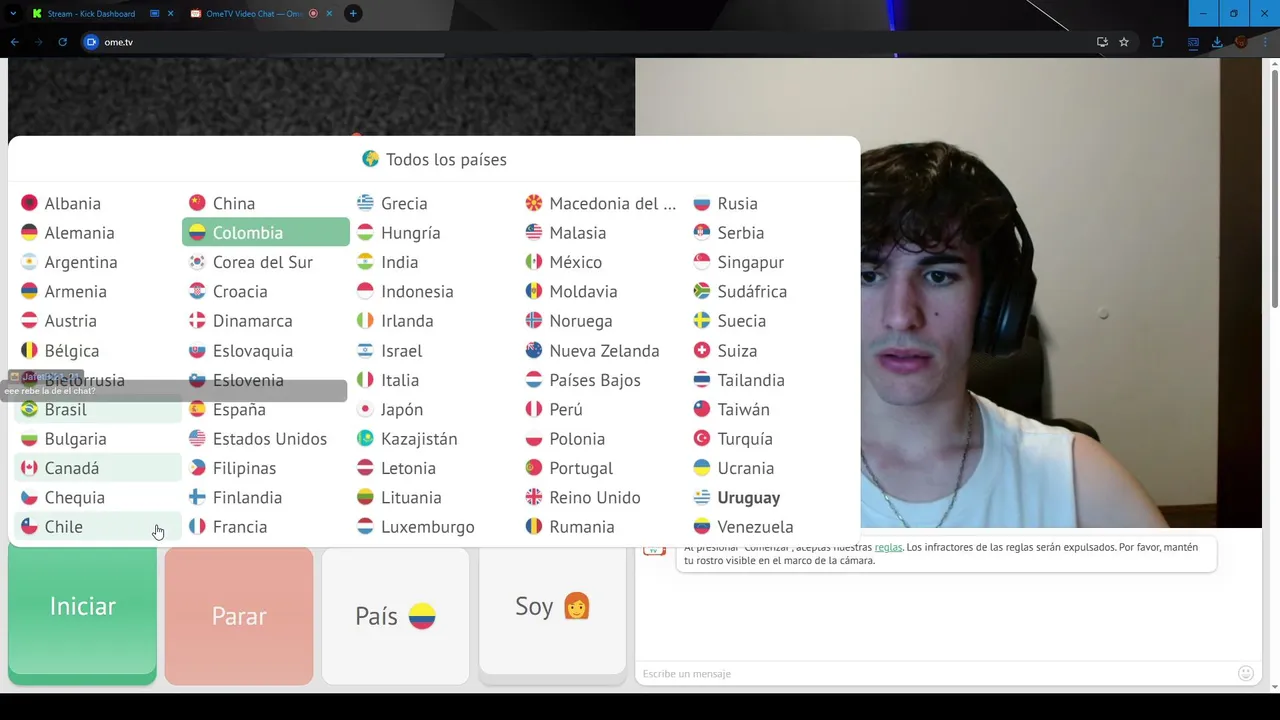The height and width of the screenshot is (720, 1280).
Task: Select Países Bajos country
Action: point(601,380)
